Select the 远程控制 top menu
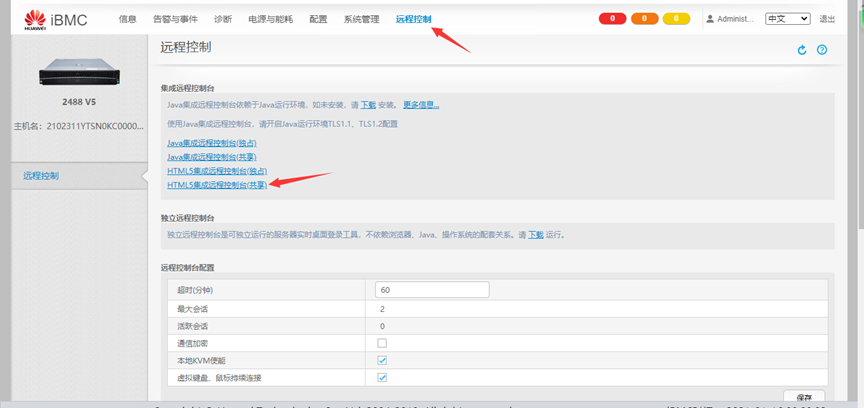 414,19
